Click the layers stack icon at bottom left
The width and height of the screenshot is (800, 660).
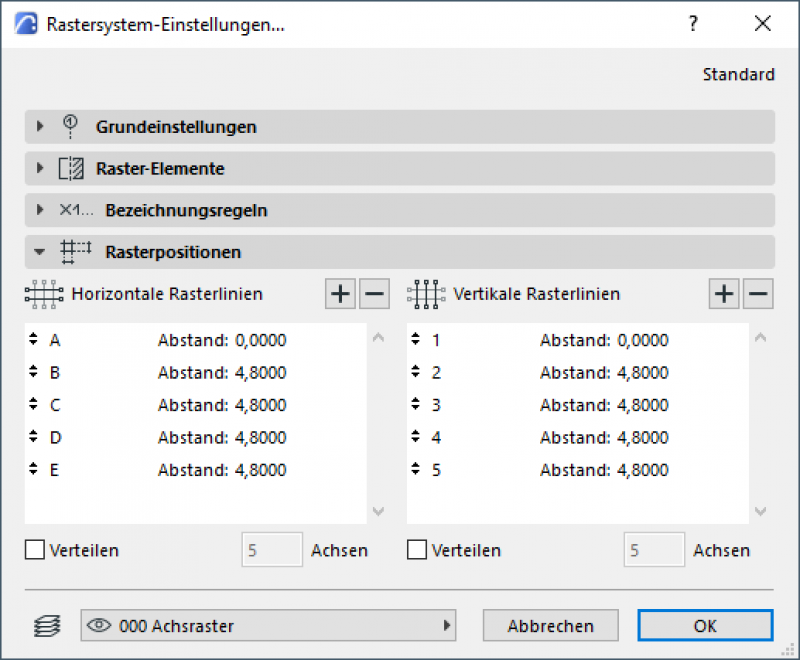click(42, 627)
